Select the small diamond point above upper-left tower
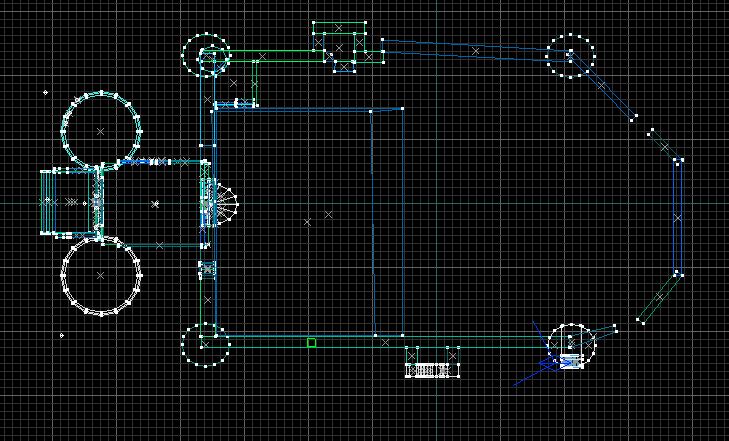This screenshot has width=729, height=441. coord(46,92)
